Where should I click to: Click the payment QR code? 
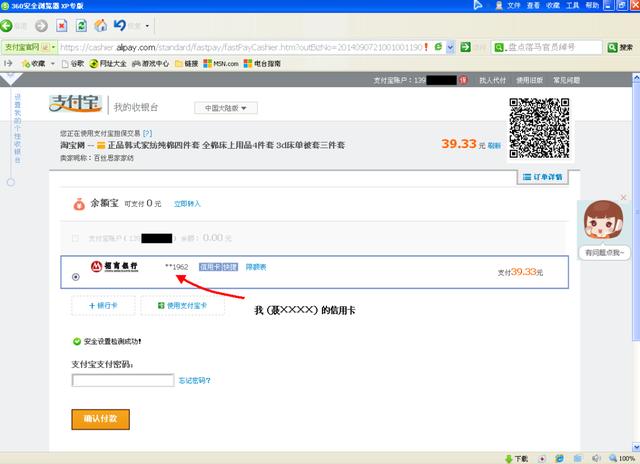click(539, 128)
